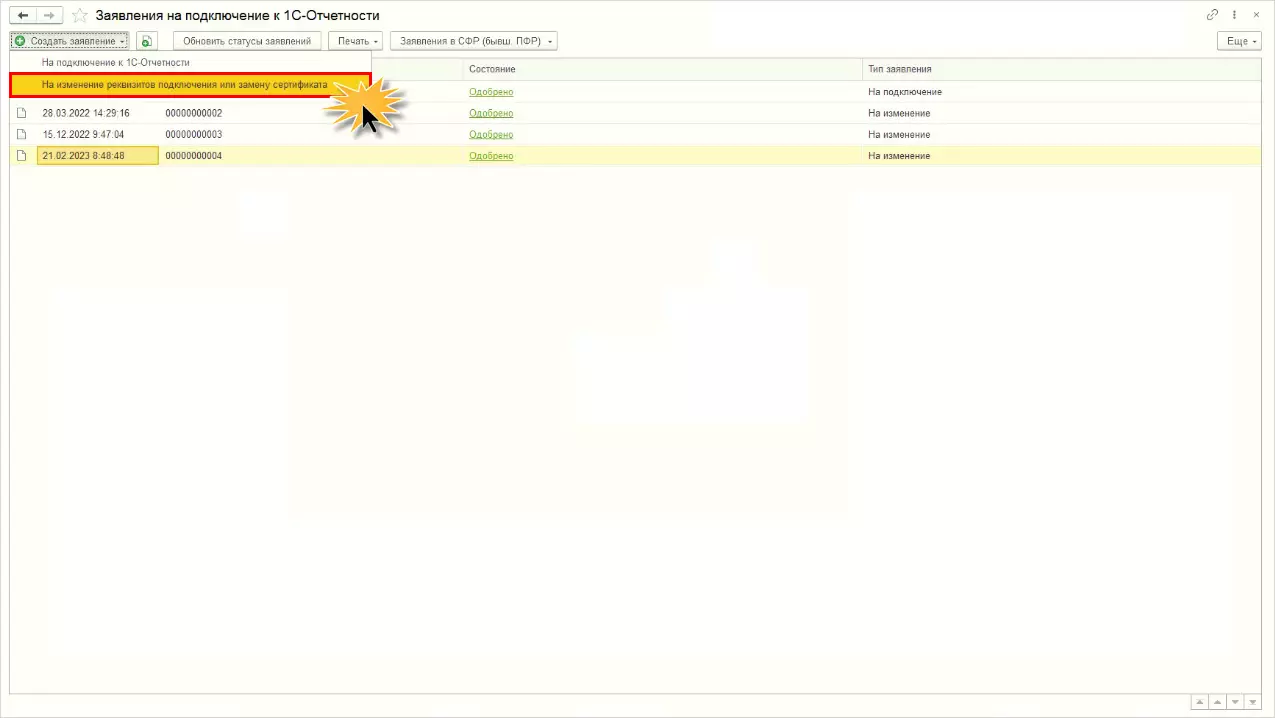Click document icon of row 15.12.2022
Viewport: 1275px width, 718px height.
(x=22, y=134)
